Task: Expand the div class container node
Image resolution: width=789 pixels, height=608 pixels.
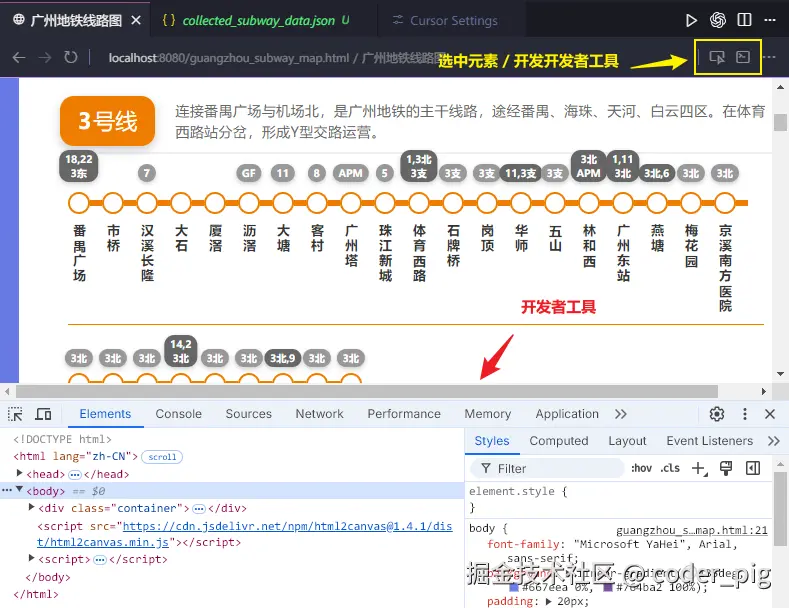Action: [31, 507]
